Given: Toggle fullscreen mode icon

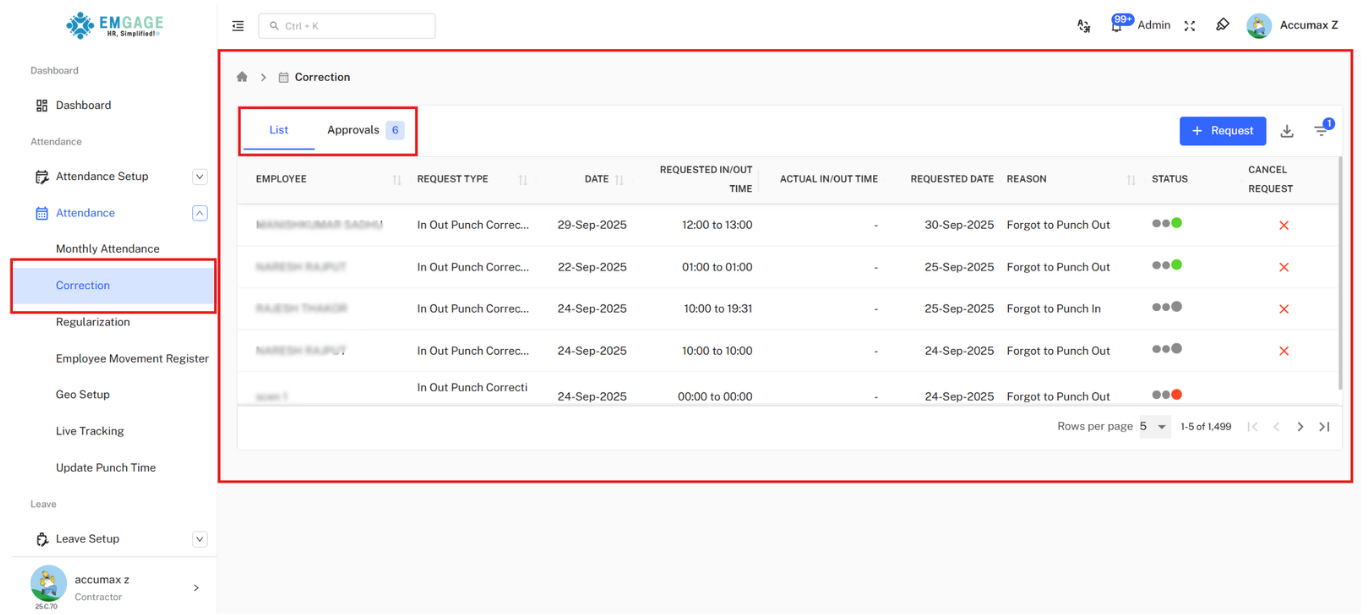Looking at the screenshot, I should tap(1190, 26).
